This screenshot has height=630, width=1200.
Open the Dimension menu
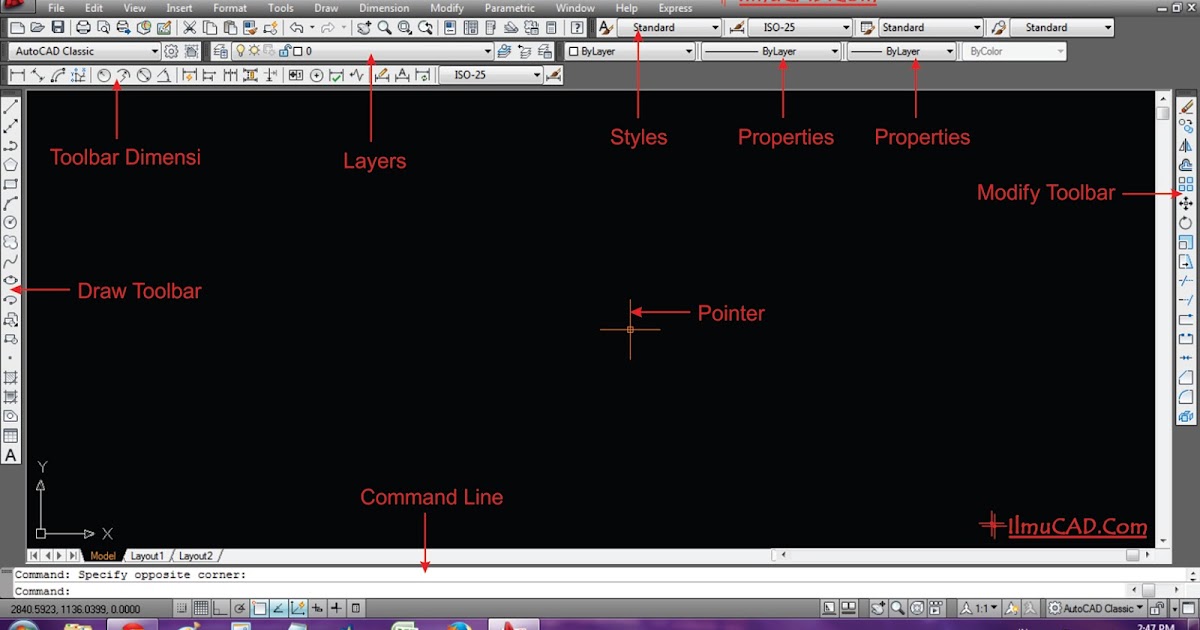coord(384,8)
